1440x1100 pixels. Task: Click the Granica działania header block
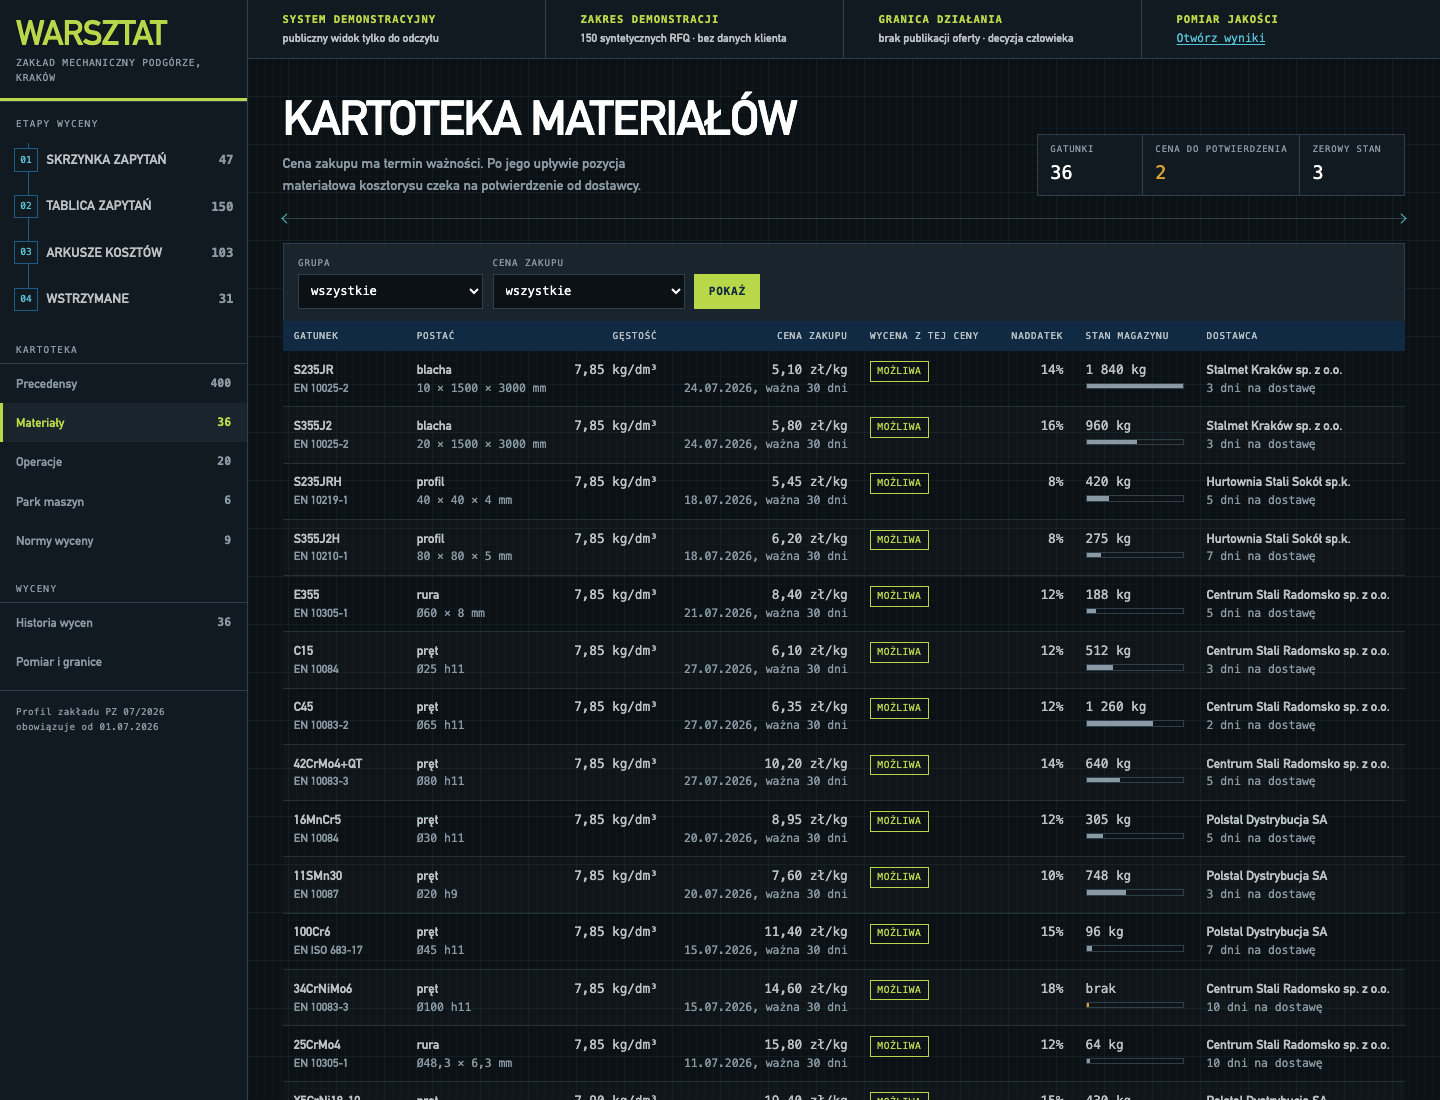pyautogui.click(x=993, y=29)
